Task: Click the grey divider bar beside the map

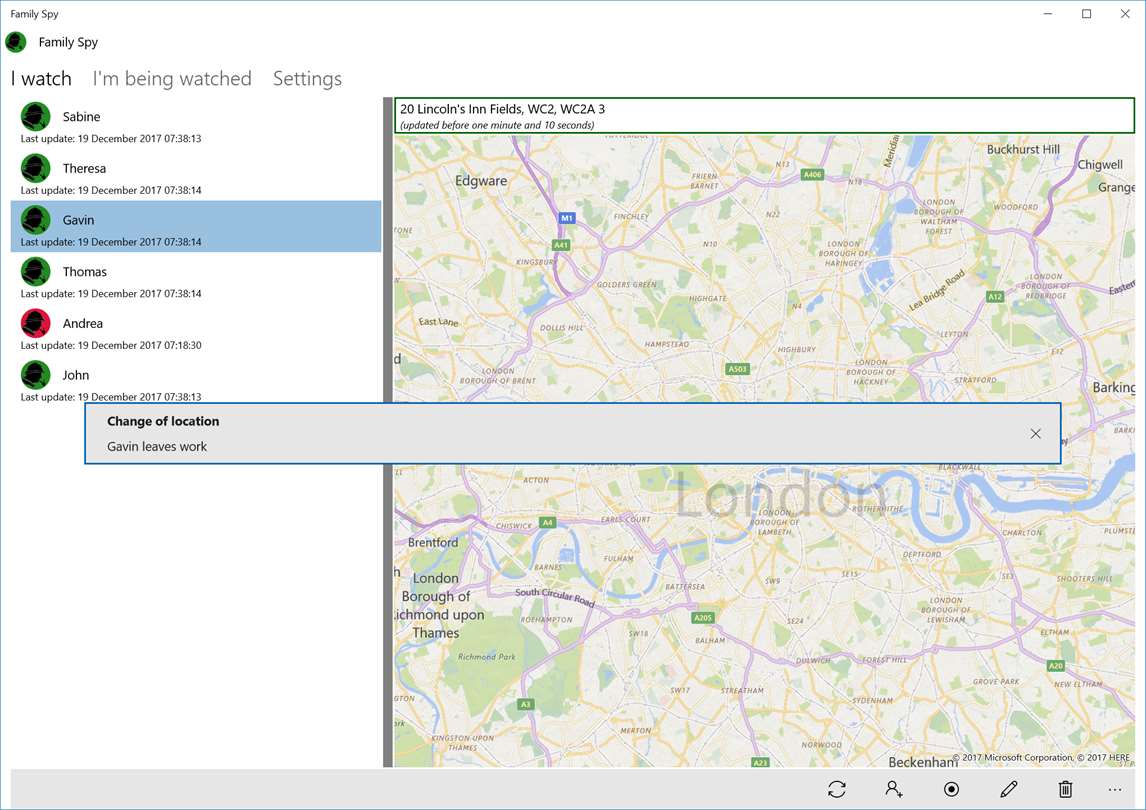Action: click(x=388, y=432)
